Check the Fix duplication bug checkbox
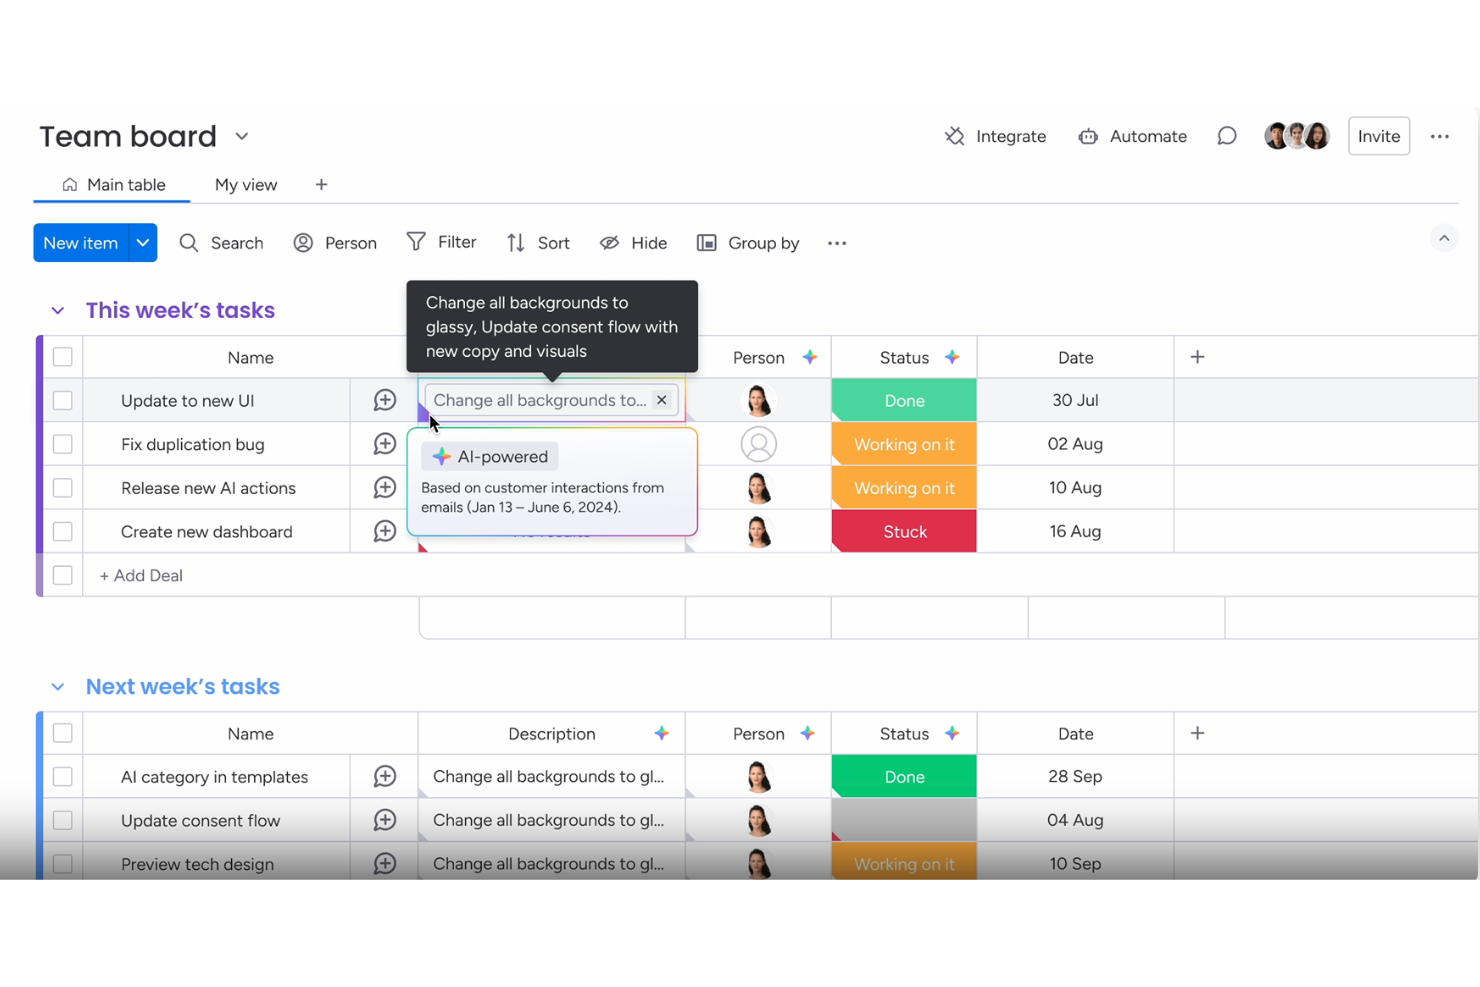The width and height of the screenshot is (1480, 987). (62, 444)
